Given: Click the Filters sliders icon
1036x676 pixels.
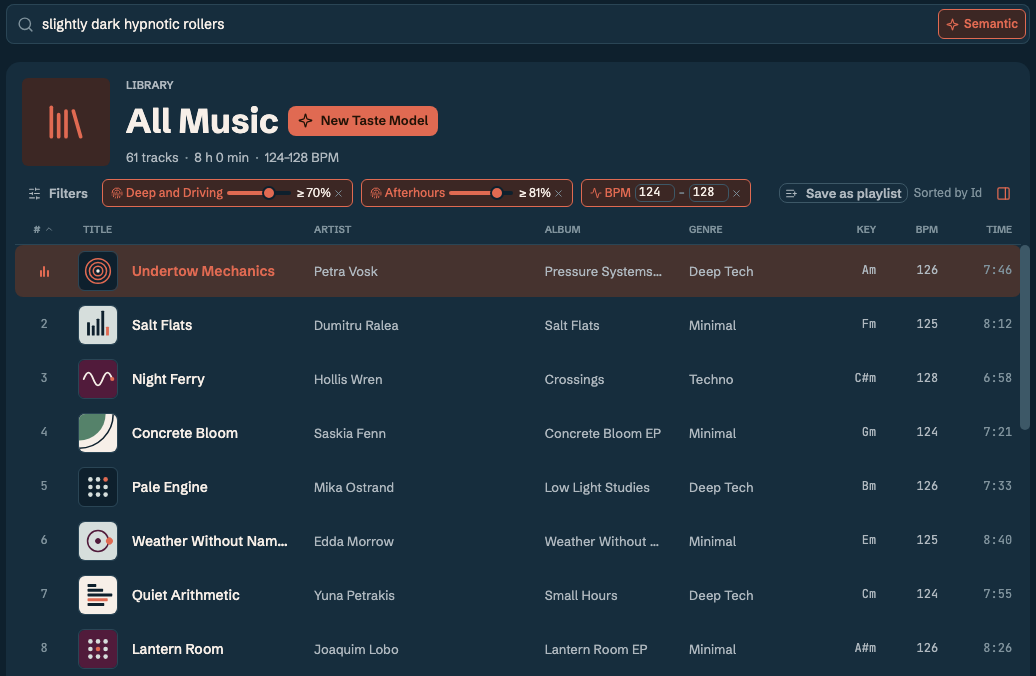Looking at the screenshot, I should pyautogui.click(x=34, y=194).
